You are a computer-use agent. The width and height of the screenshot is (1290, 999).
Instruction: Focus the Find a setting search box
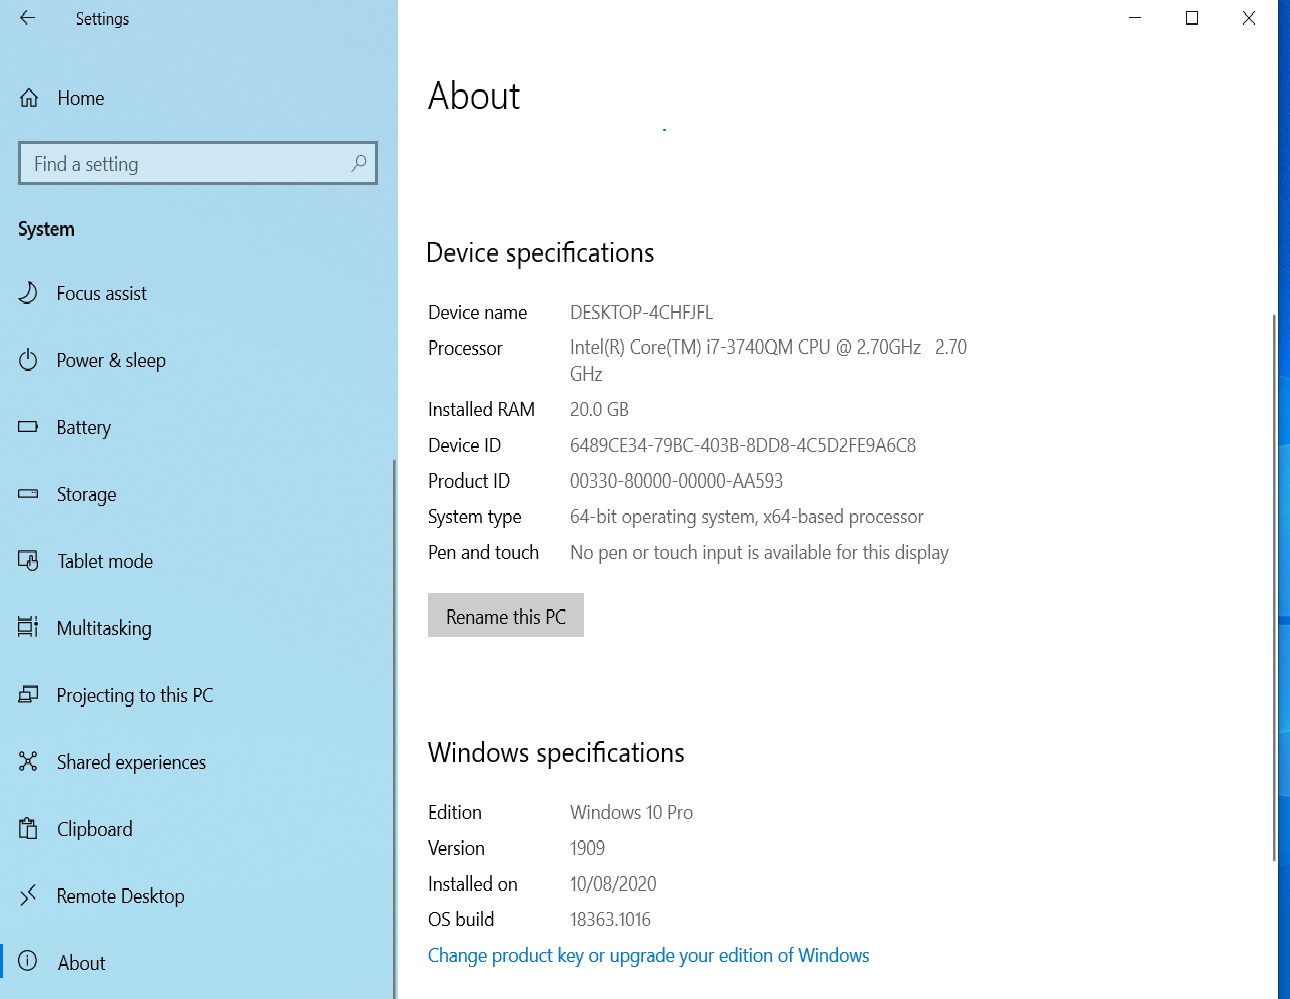point(198,163)
